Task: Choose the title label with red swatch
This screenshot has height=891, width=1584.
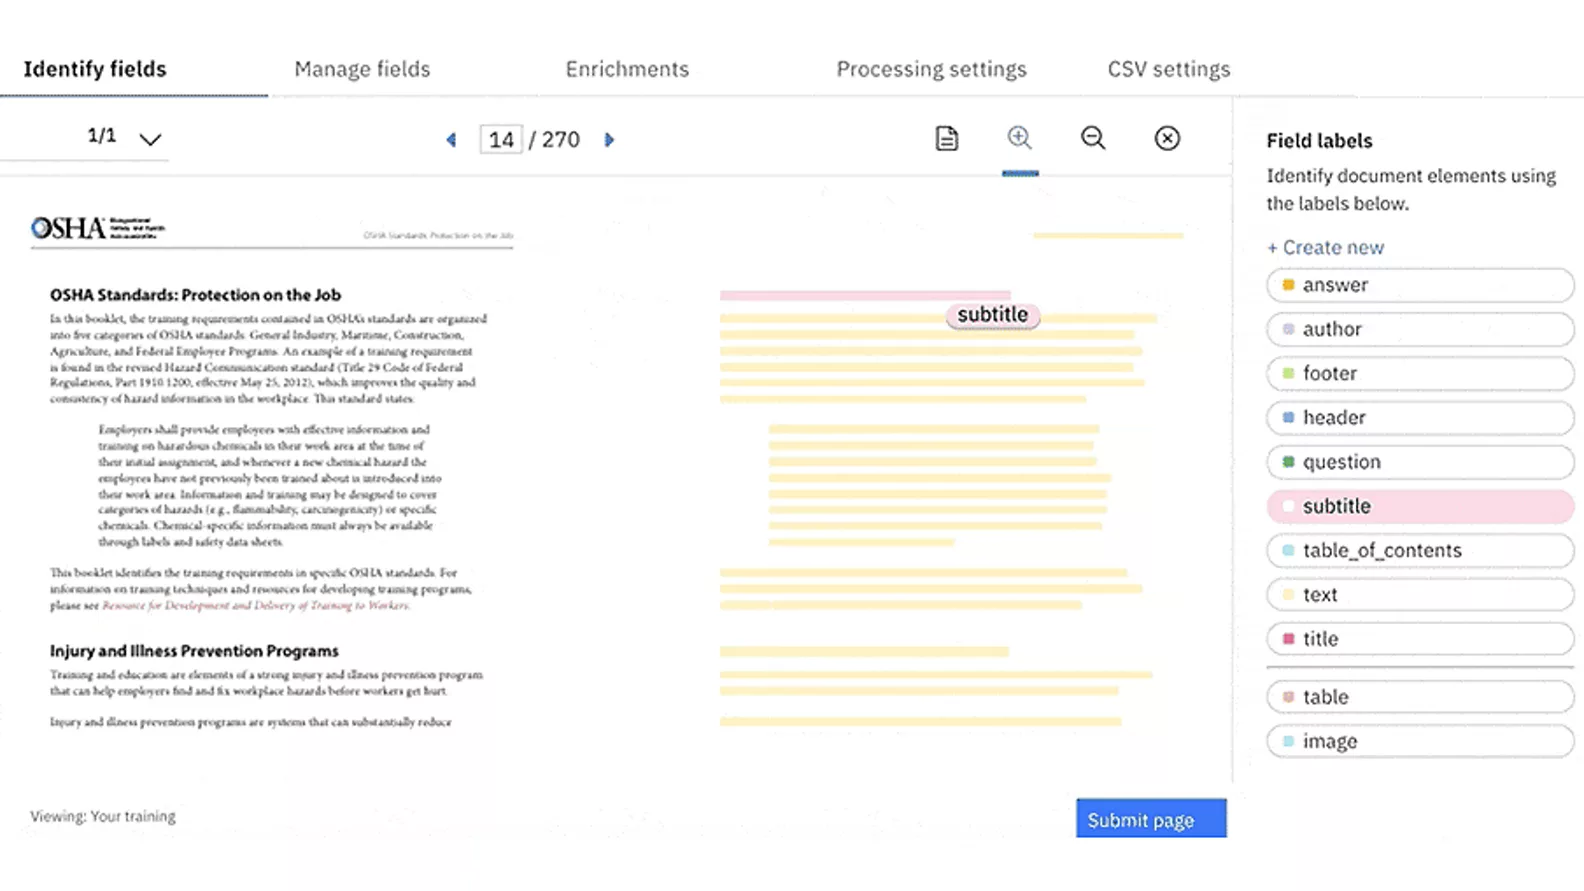Action: coord(1419,639)
